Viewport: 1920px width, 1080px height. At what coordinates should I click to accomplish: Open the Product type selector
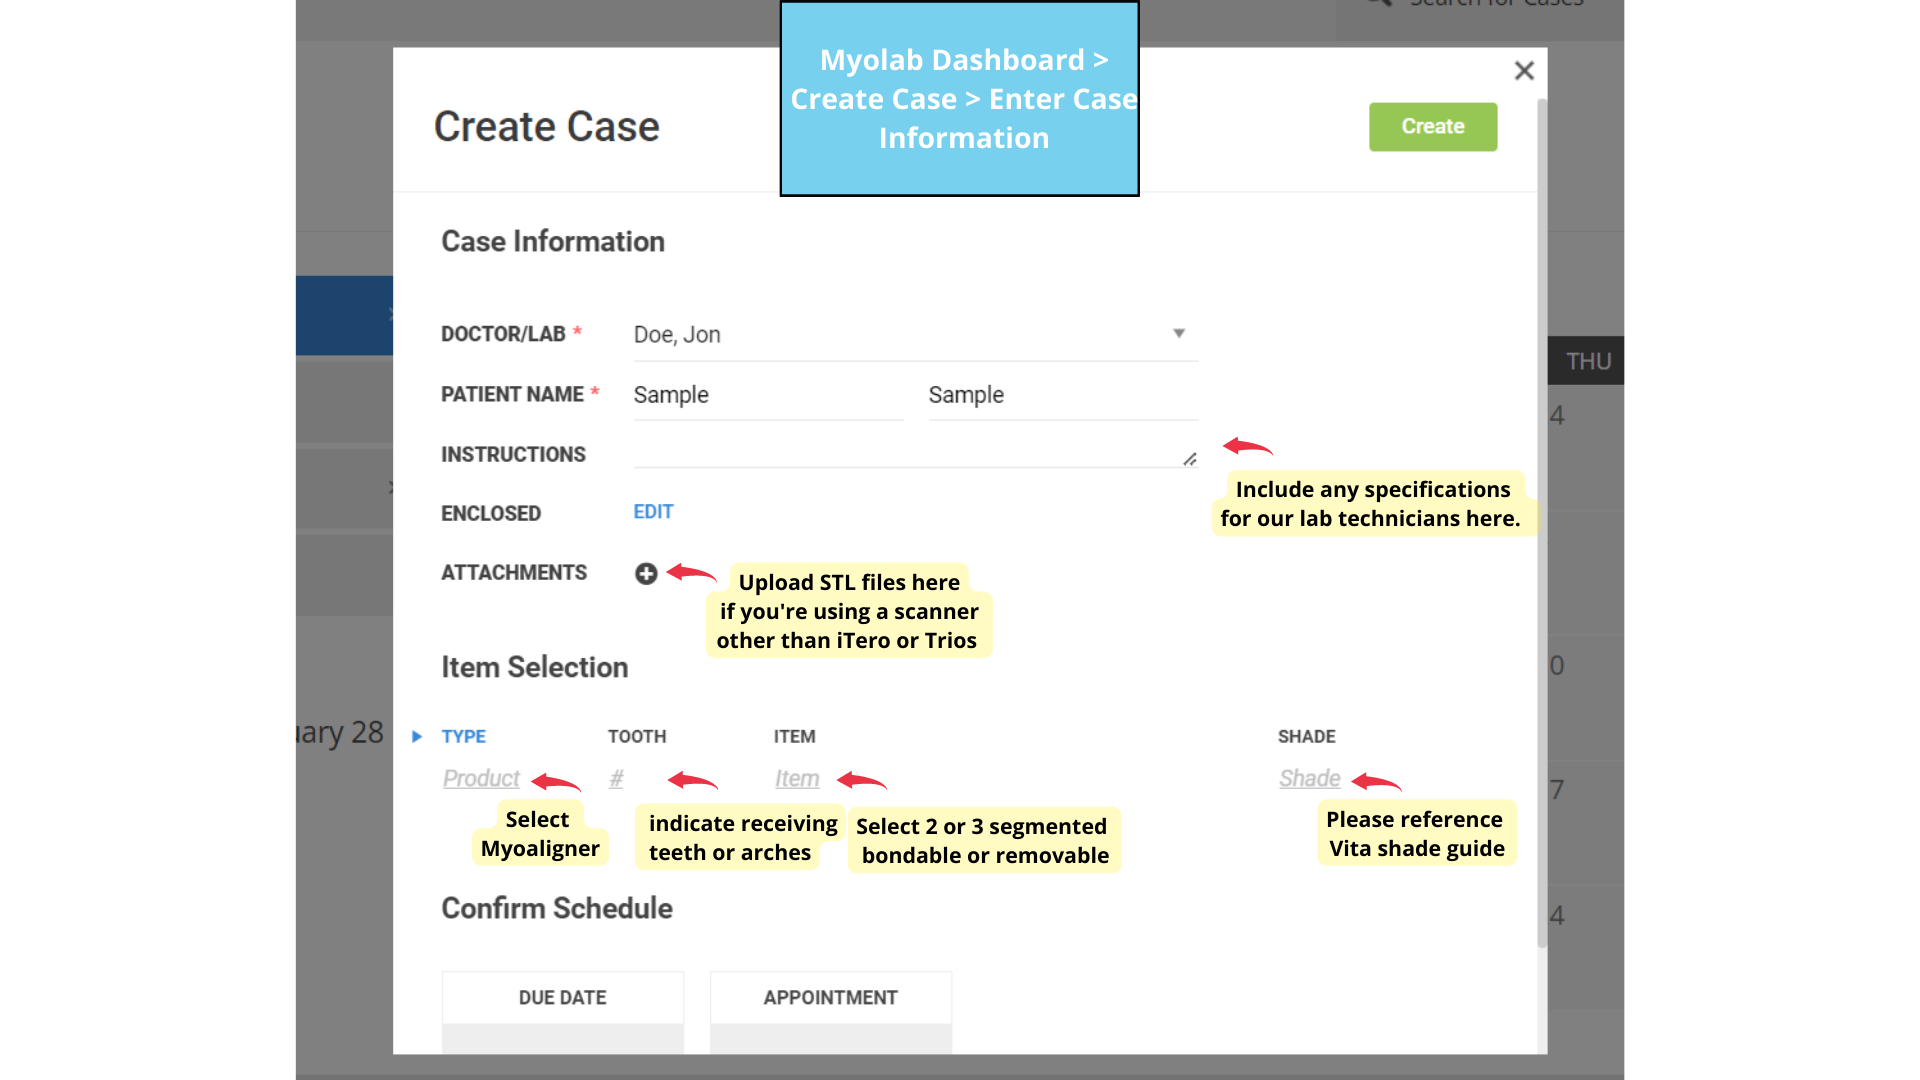[x=481, y=779]
